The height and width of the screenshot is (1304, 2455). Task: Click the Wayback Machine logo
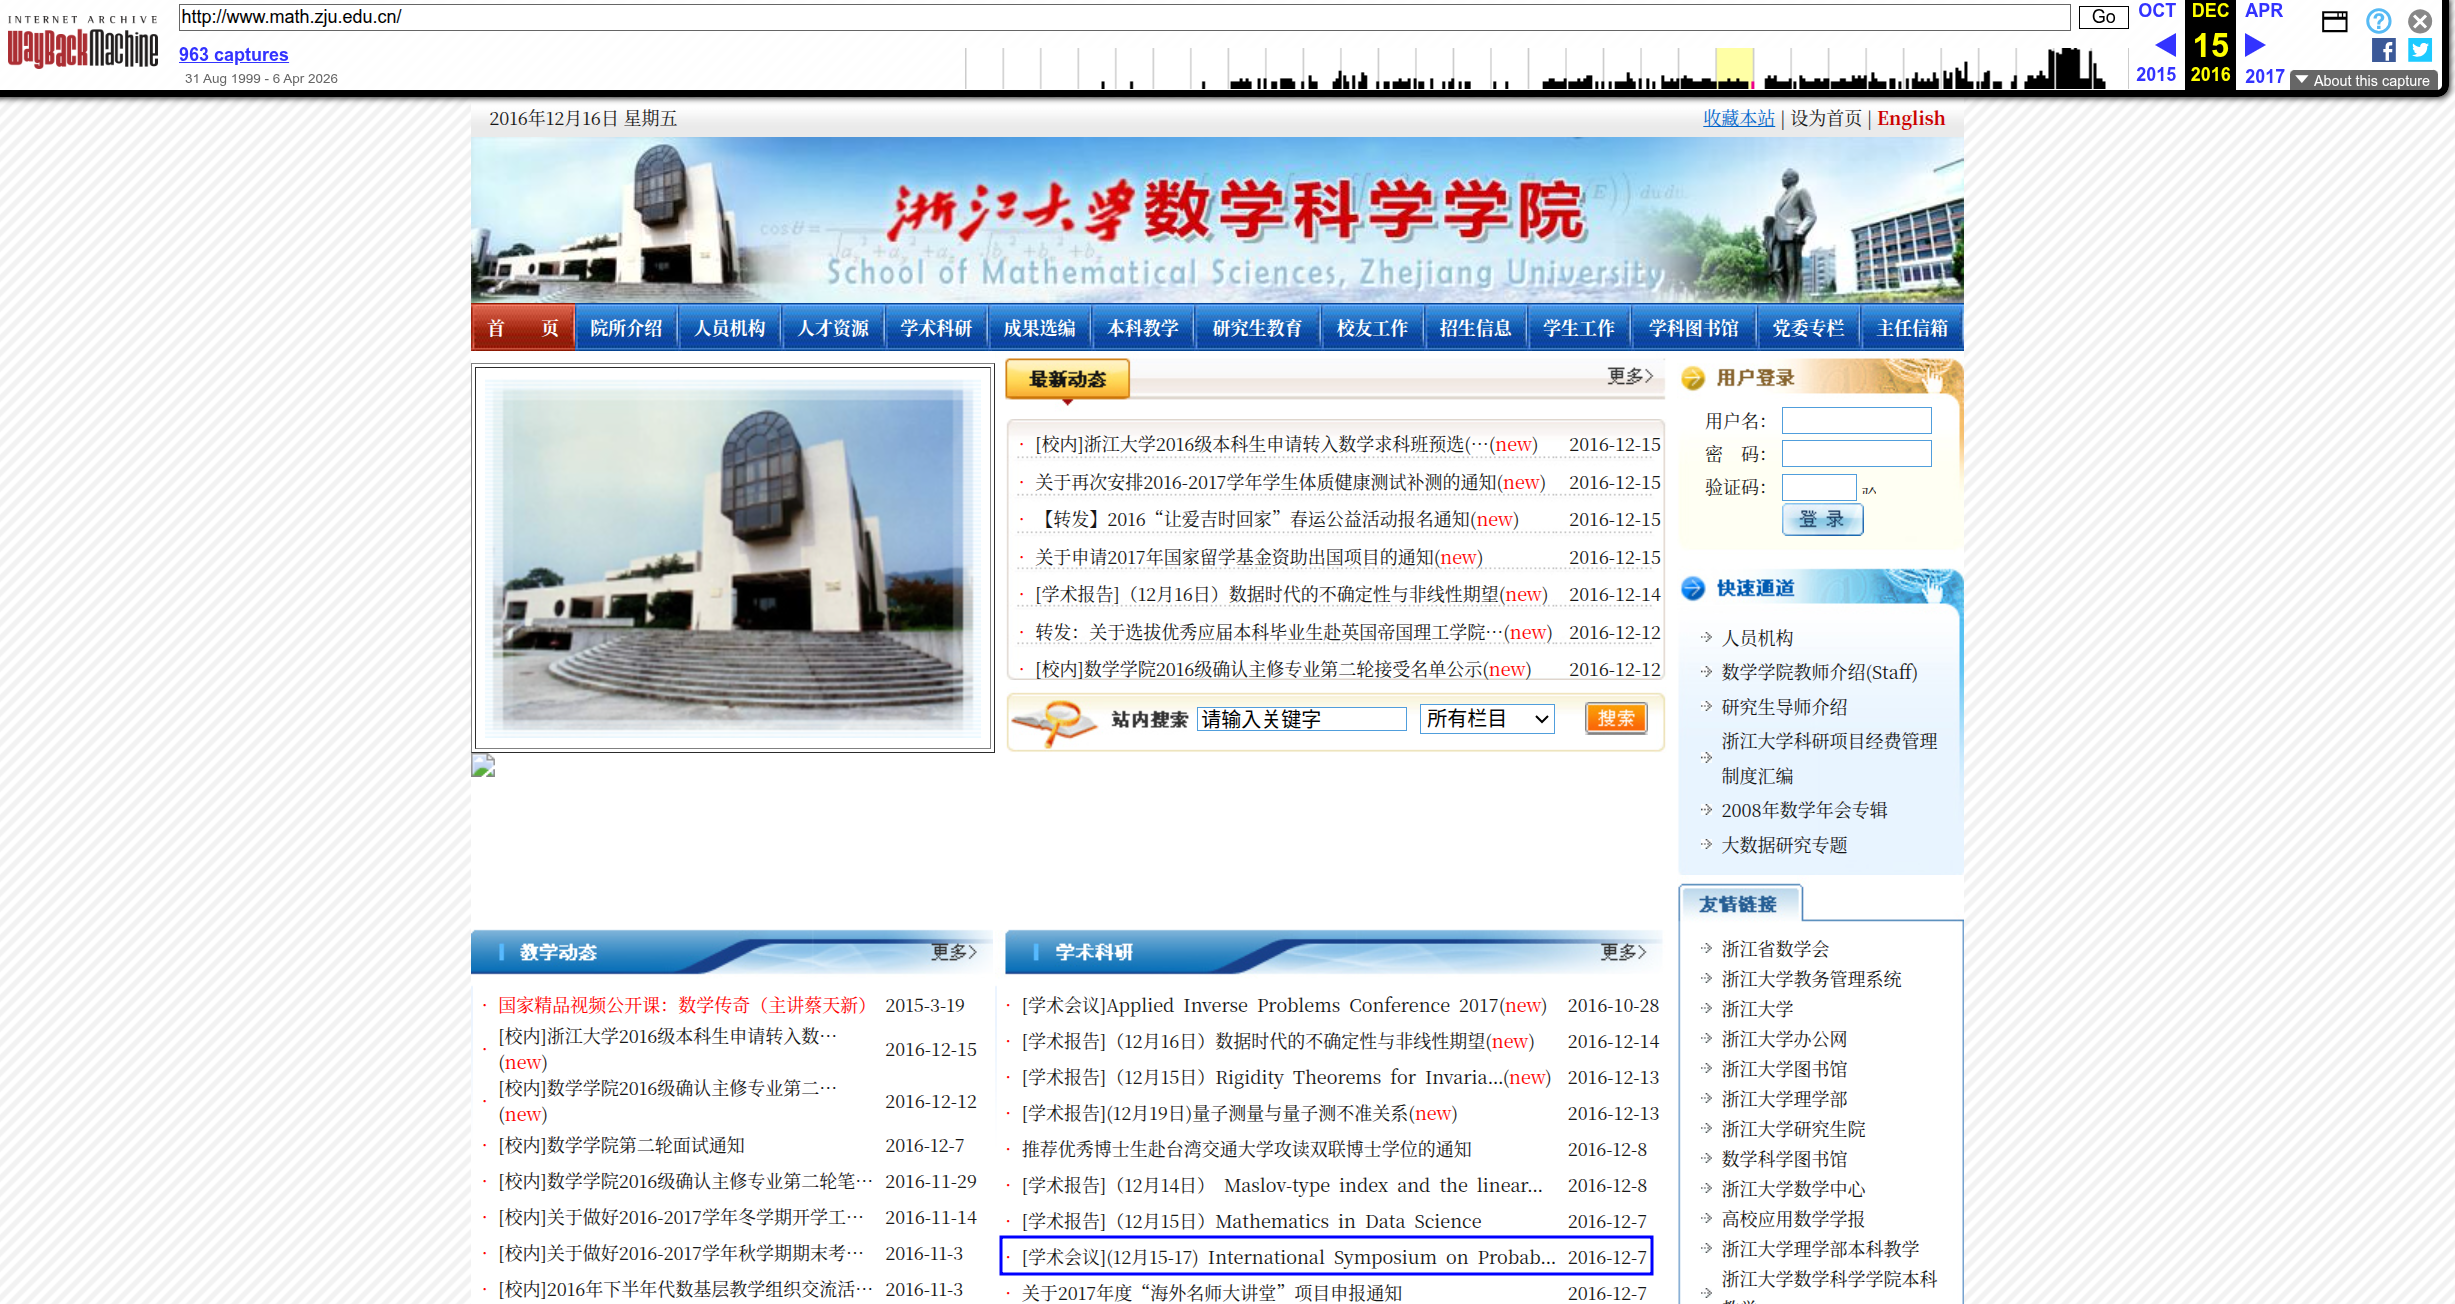pos(82,46)
